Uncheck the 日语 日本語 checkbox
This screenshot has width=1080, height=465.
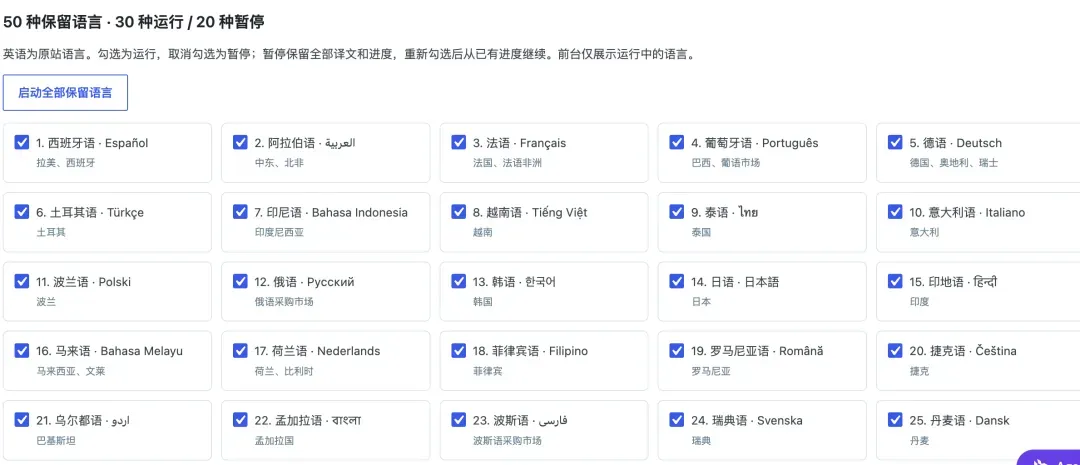[x=676, y=281]
